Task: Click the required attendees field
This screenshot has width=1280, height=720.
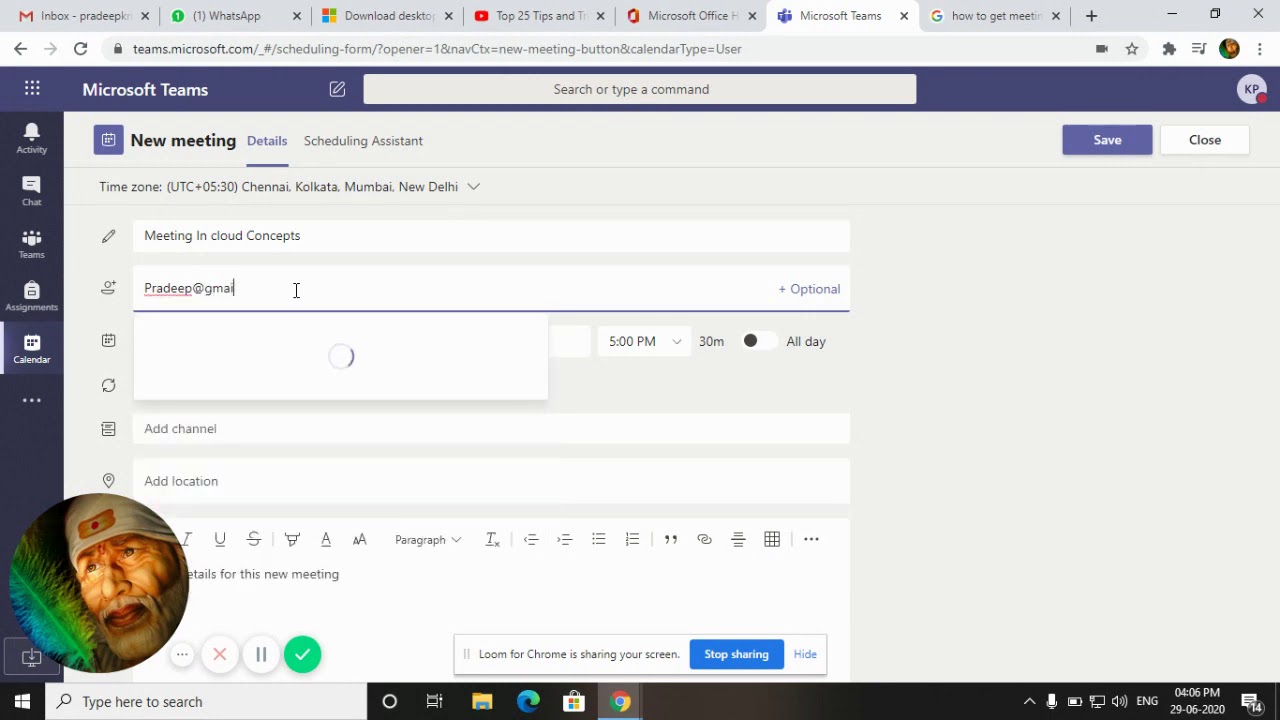Action: 491,289
